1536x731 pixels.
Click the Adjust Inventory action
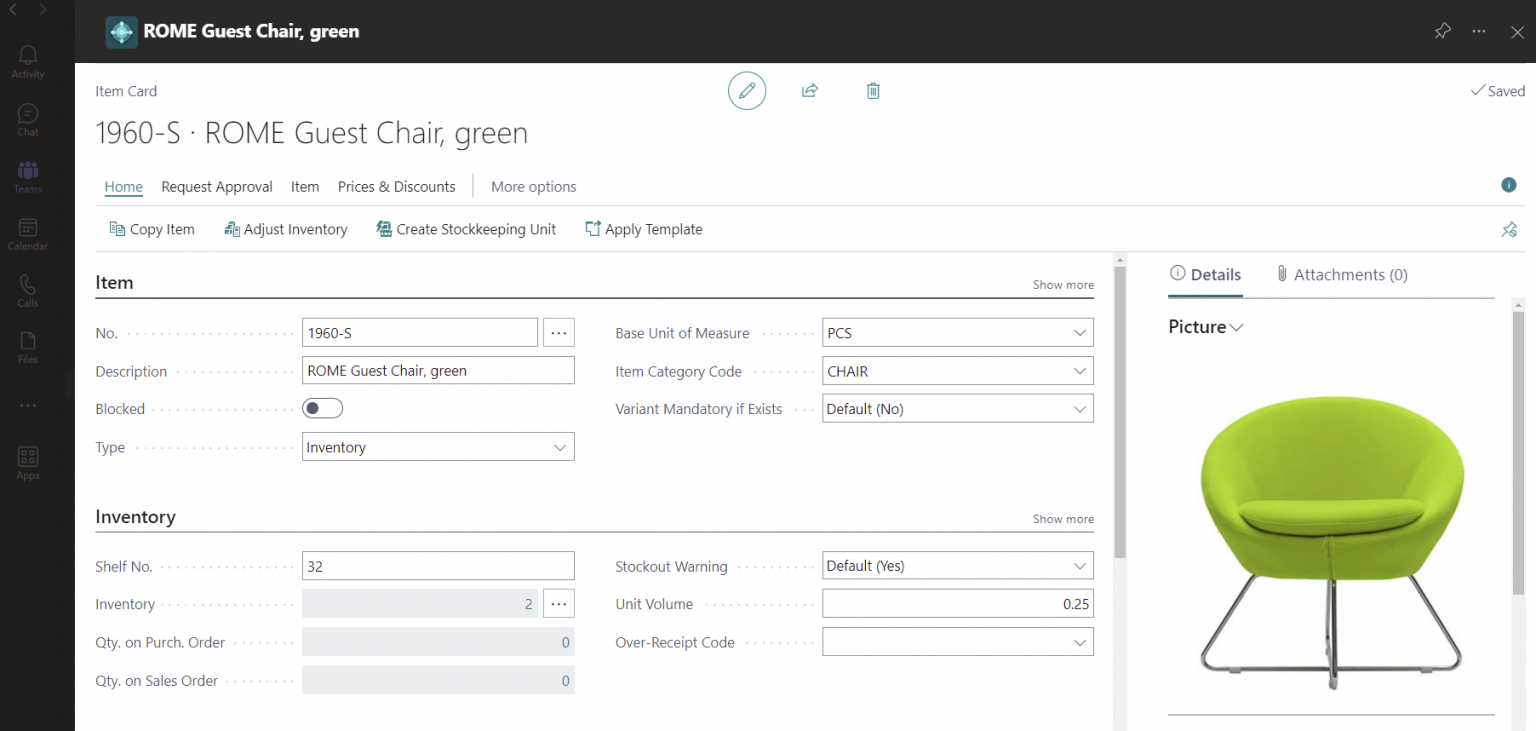286,229
